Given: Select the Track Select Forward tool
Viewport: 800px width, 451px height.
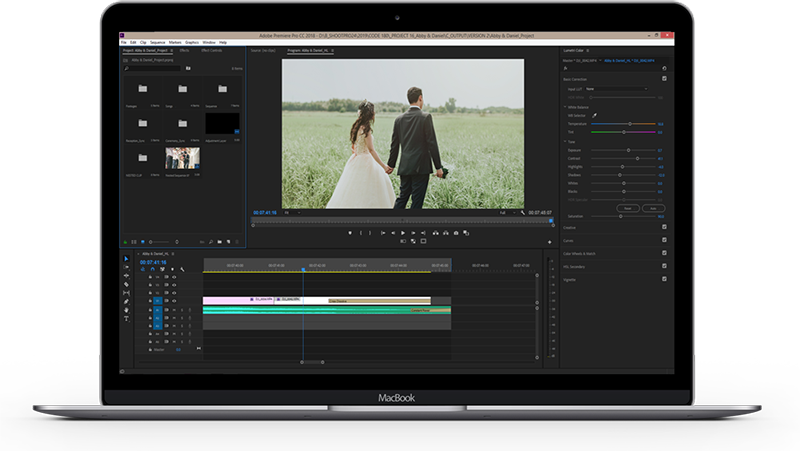Looking at the screenshot, I should (x=126, y=267).
